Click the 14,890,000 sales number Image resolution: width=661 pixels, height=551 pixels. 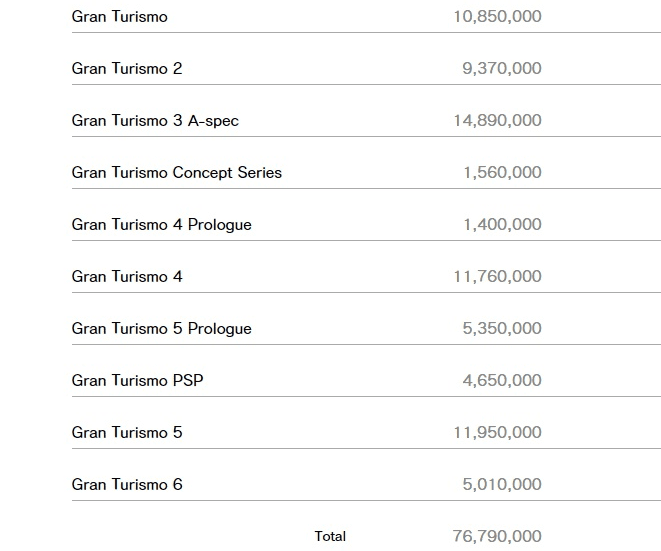click(497, 121)
